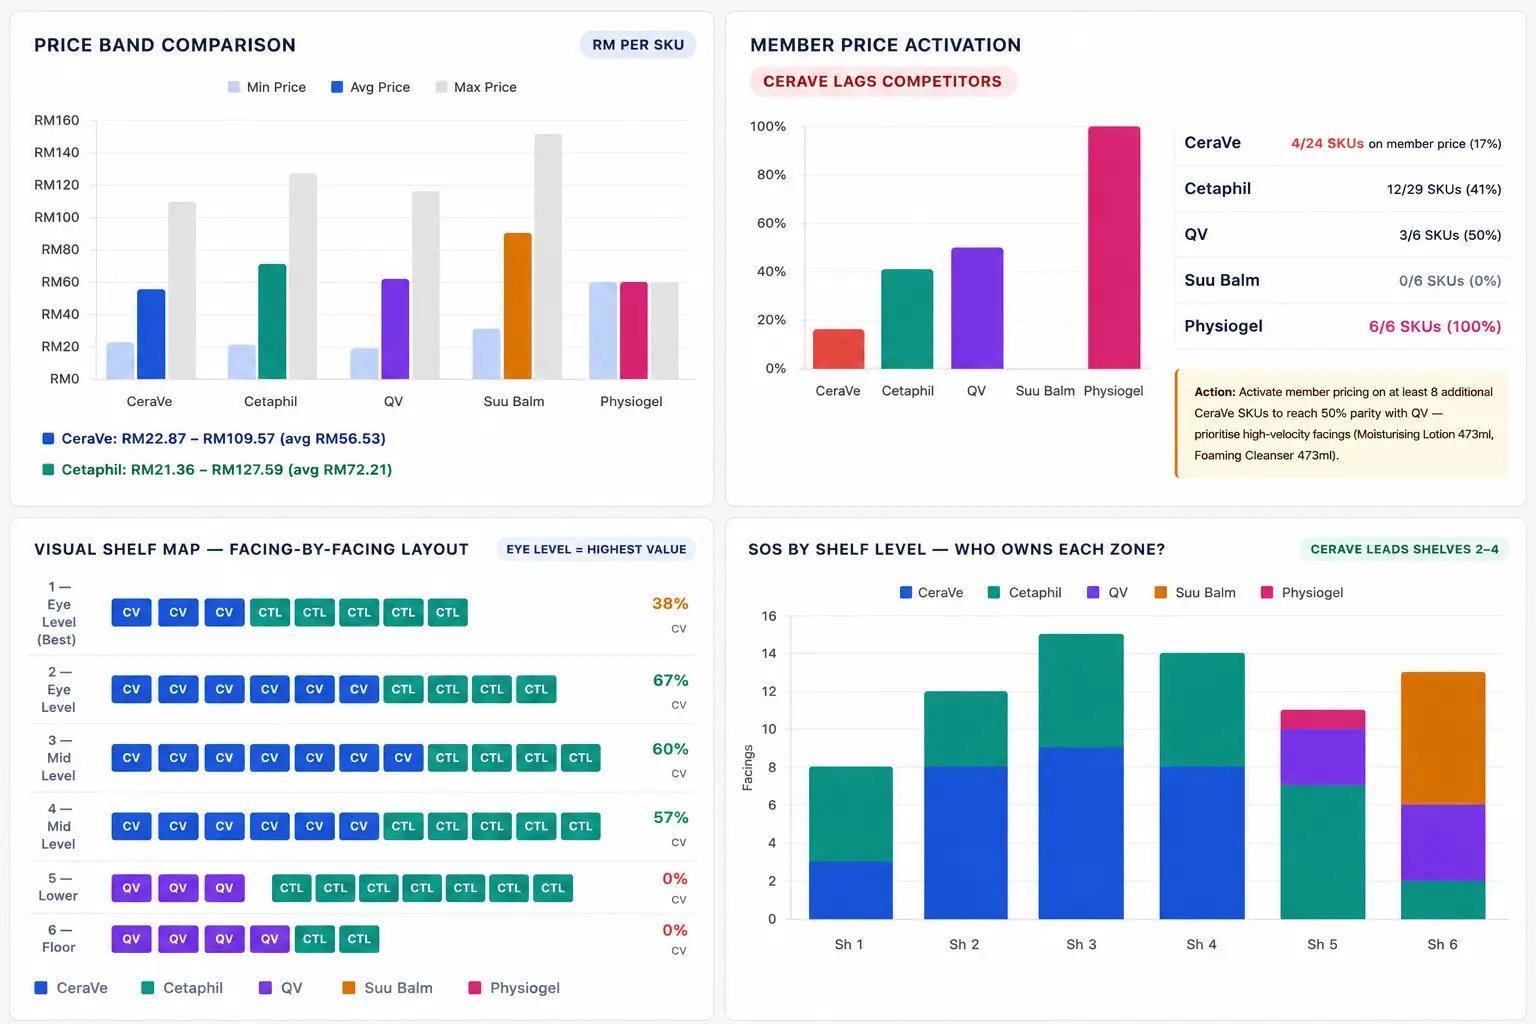
Task: Click the '5 — Lower' shelf label
Action: click(58, 887)
